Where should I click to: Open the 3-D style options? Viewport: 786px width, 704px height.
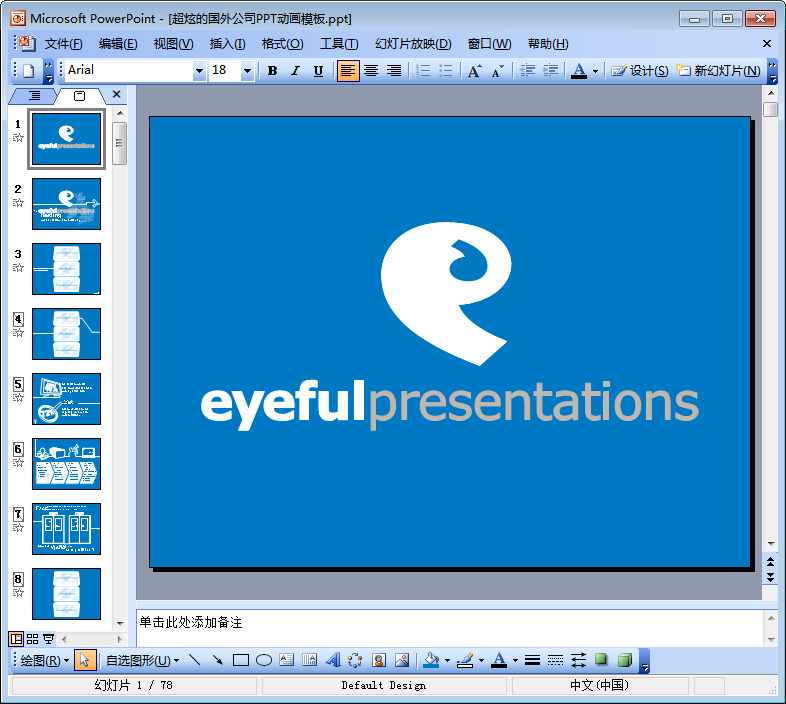[625, 660]
